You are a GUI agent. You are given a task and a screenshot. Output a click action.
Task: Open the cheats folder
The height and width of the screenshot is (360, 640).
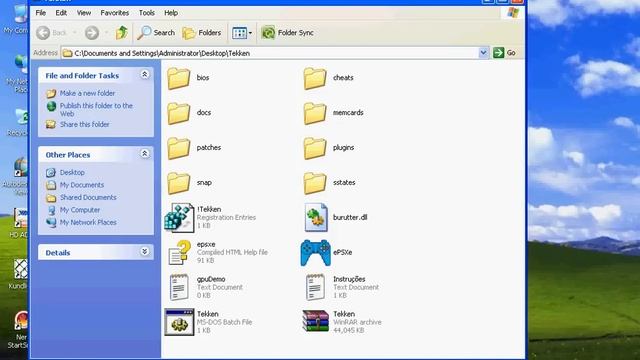click(x=329, y=78)
